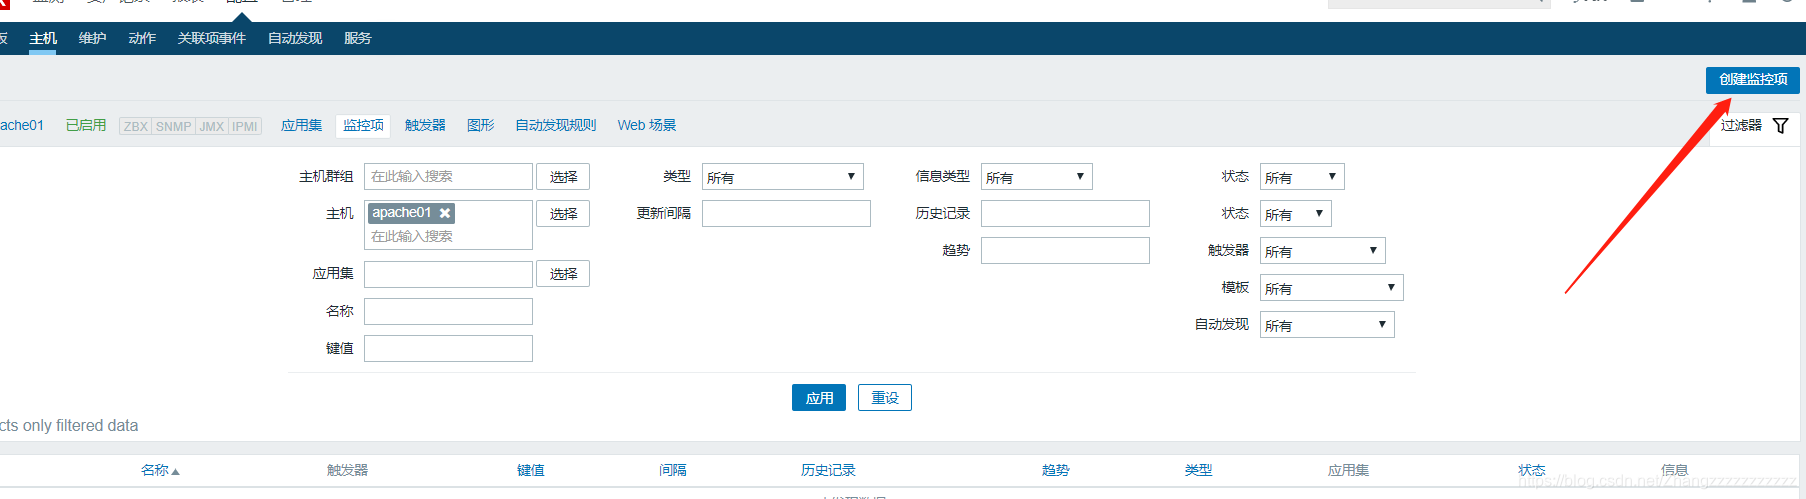Open the 信息类型 dropdown
1806x499 pixels.
[x=1036, y=177]
